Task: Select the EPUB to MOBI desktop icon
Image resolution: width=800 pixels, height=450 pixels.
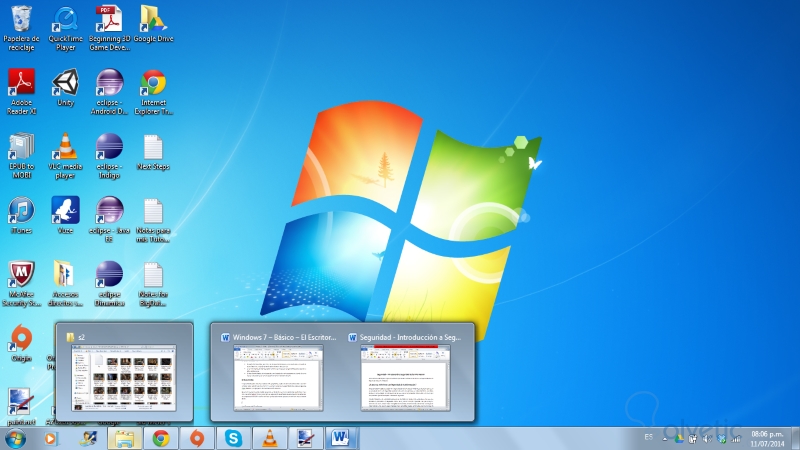Action: 21,156
